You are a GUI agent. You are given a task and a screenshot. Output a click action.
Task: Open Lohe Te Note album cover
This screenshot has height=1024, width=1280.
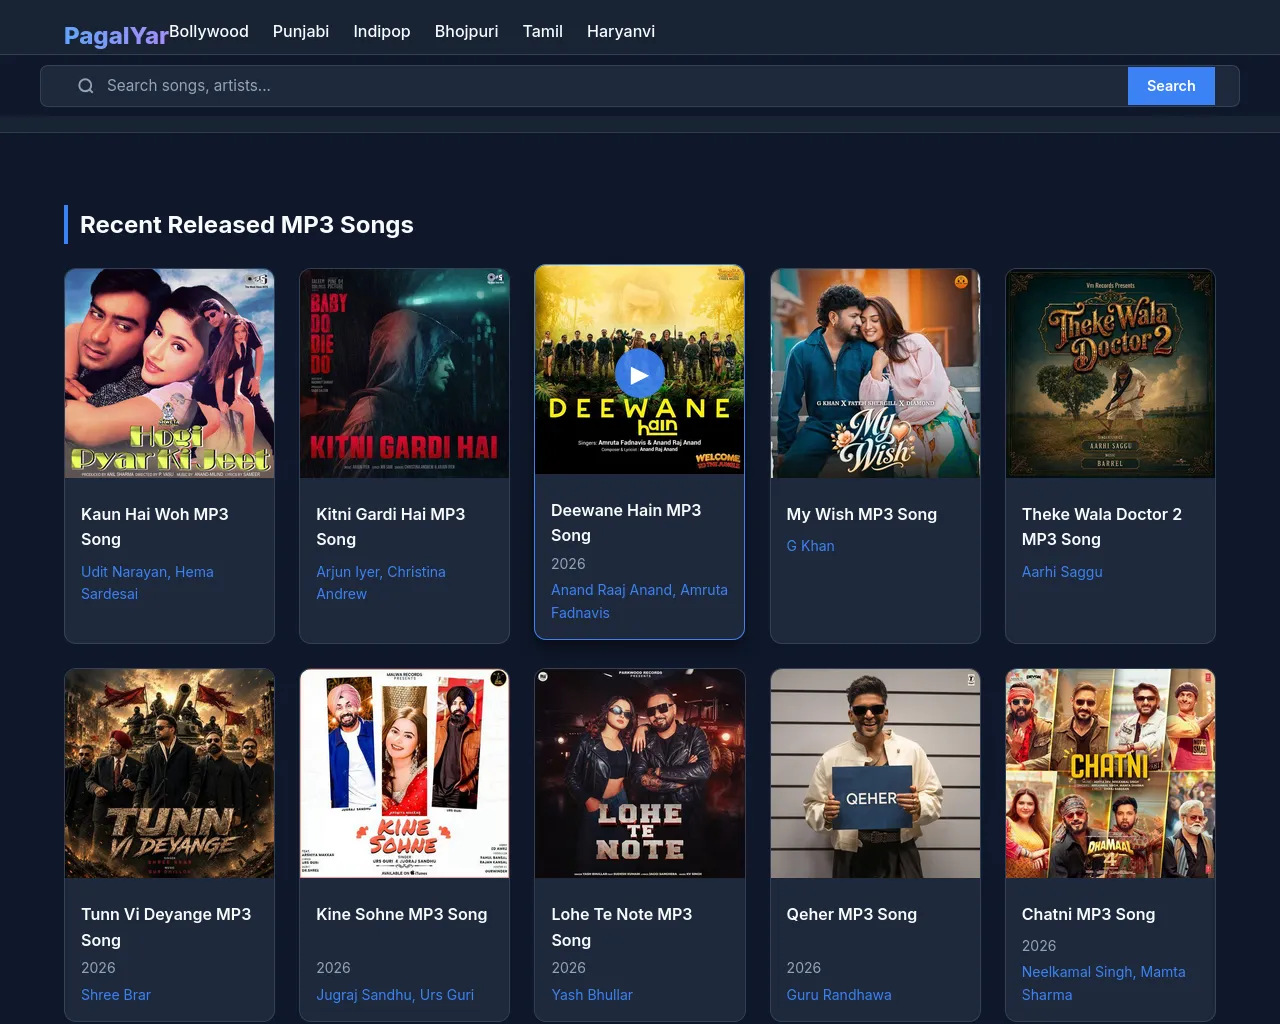(x=640, y=773)
